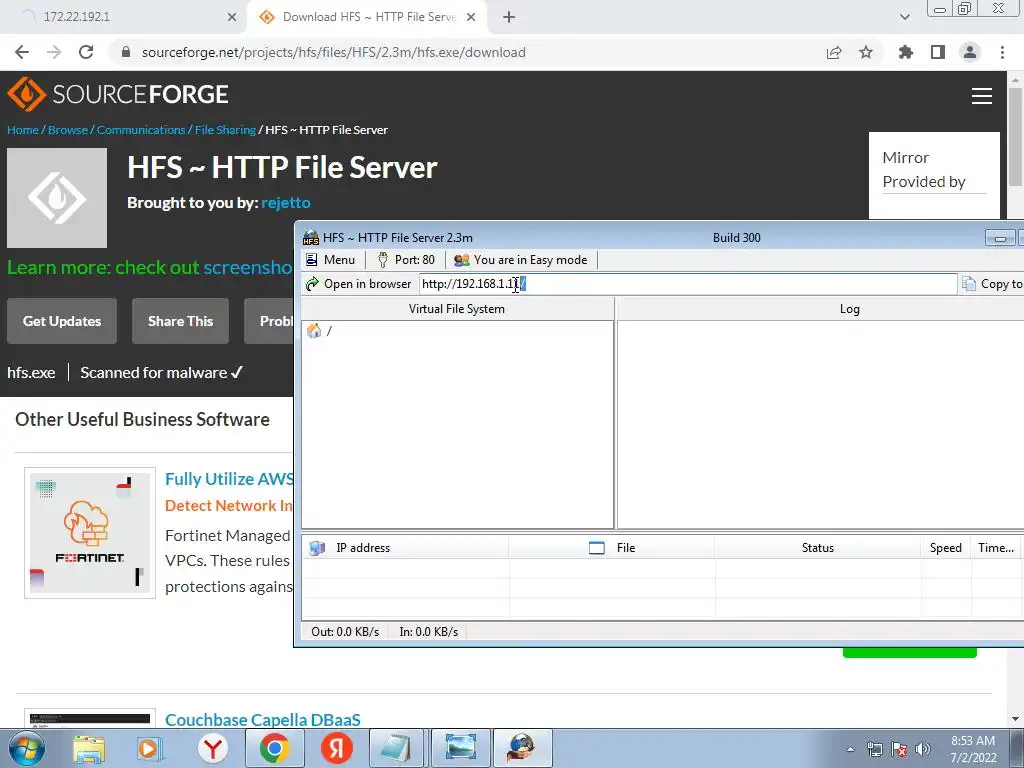
Task: Toggle 'You are in Easy mode' button
Action: point(520,260)
